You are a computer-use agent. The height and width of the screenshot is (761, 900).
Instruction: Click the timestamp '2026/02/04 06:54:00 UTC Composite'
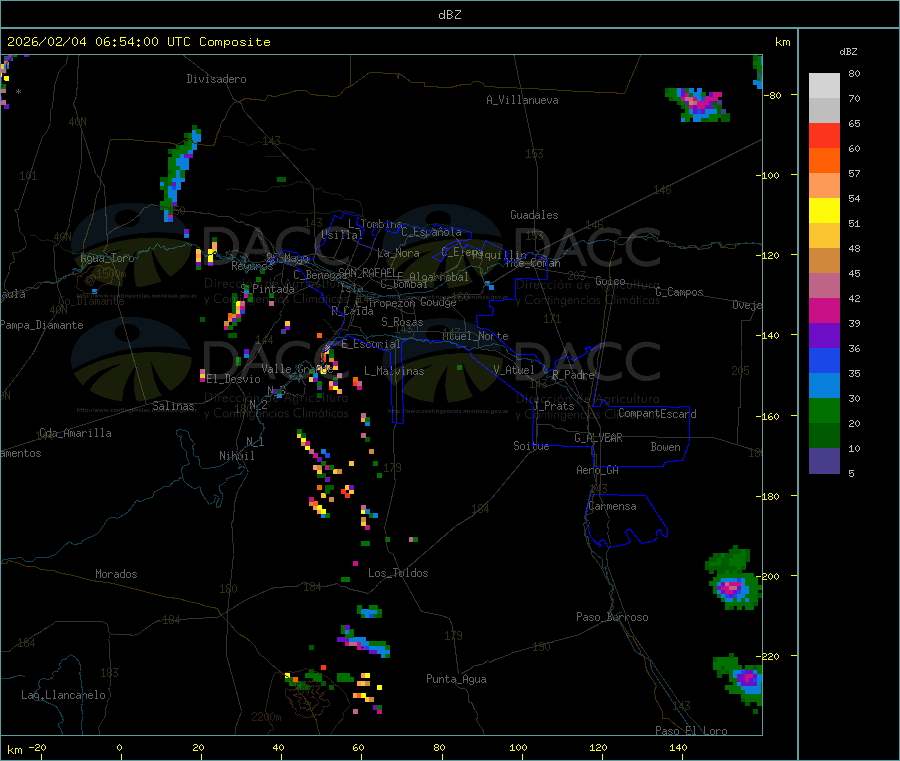(x=138, y=42)
